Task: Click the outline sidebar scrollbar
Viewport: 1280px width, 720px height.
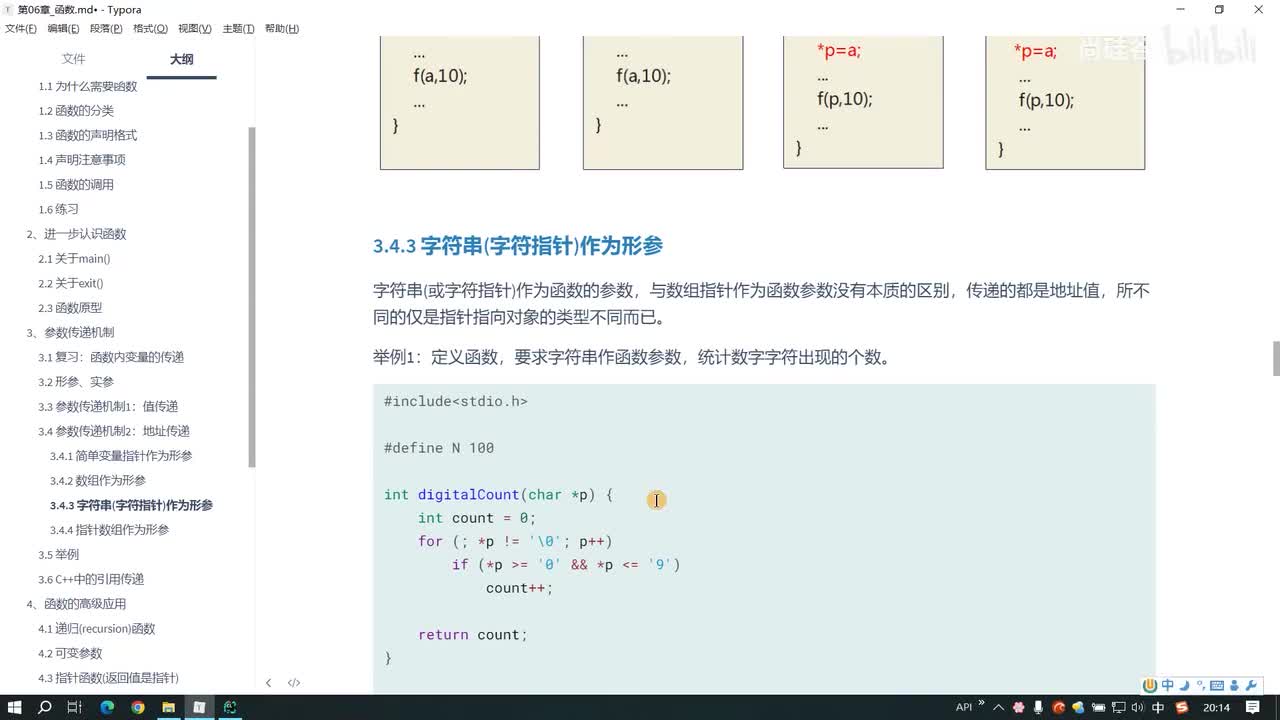Action: coord(252,297)
